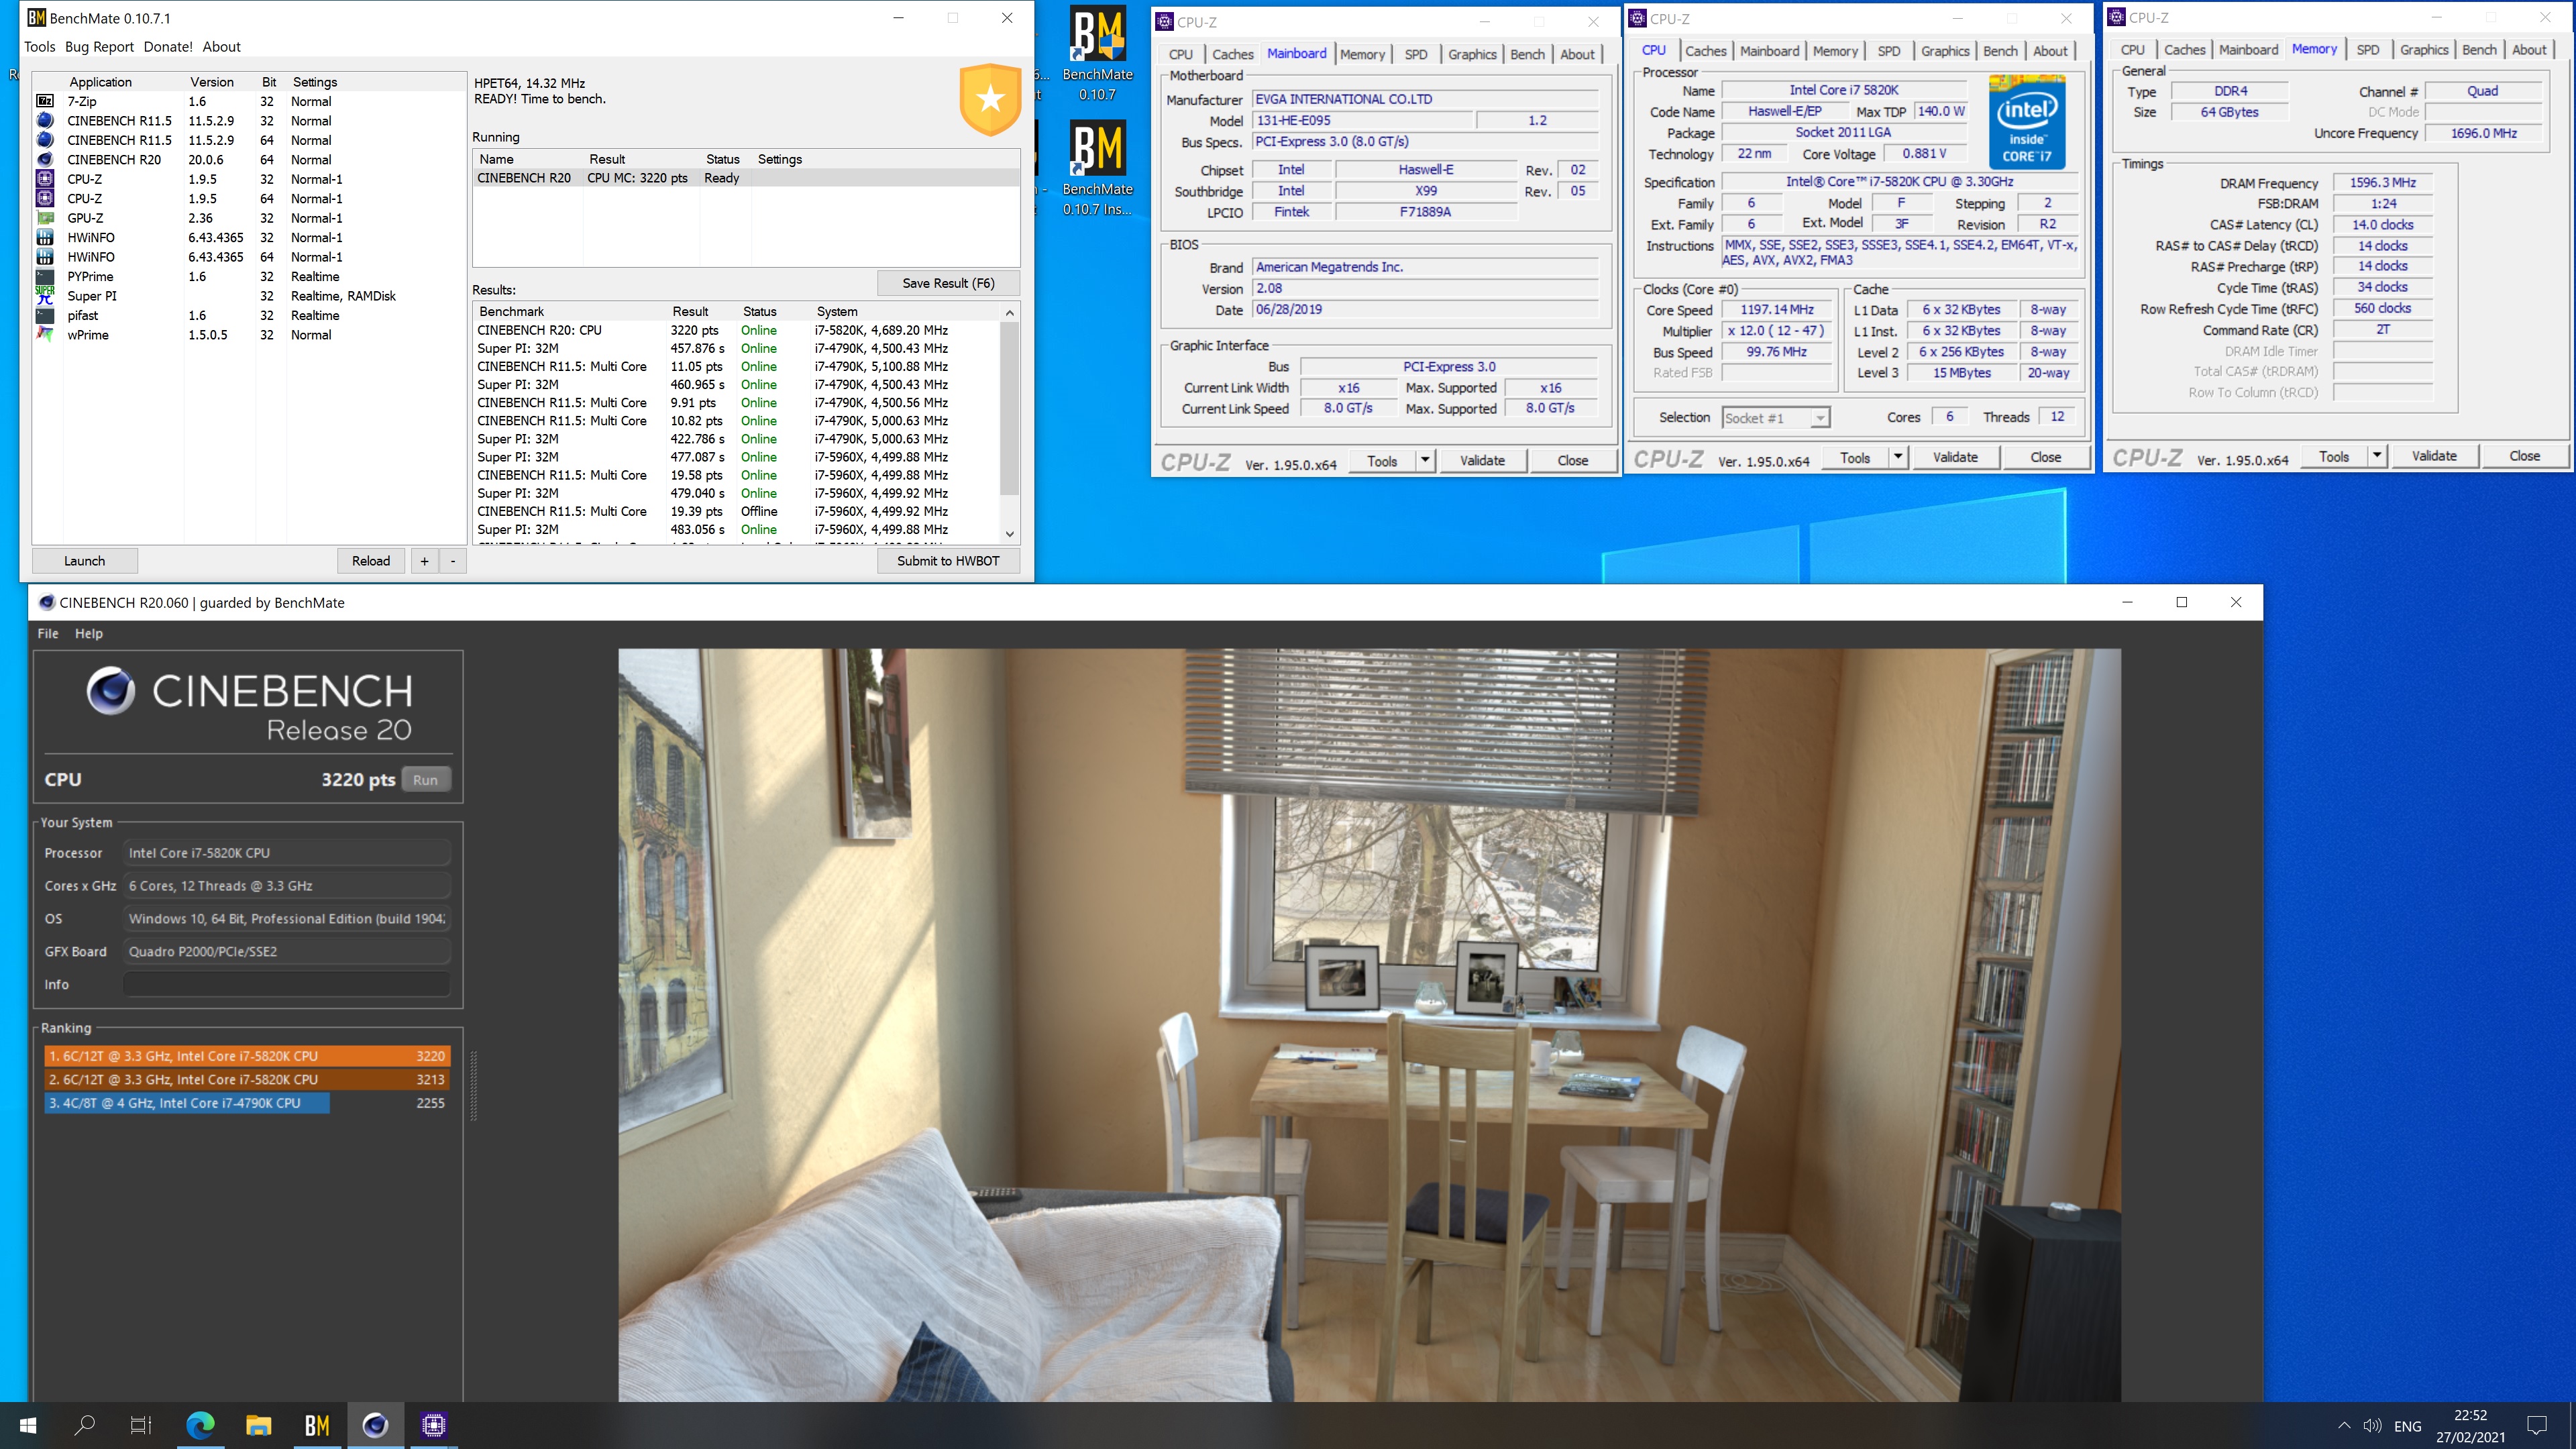Select the Super PI icon in application list

(45, 295)
